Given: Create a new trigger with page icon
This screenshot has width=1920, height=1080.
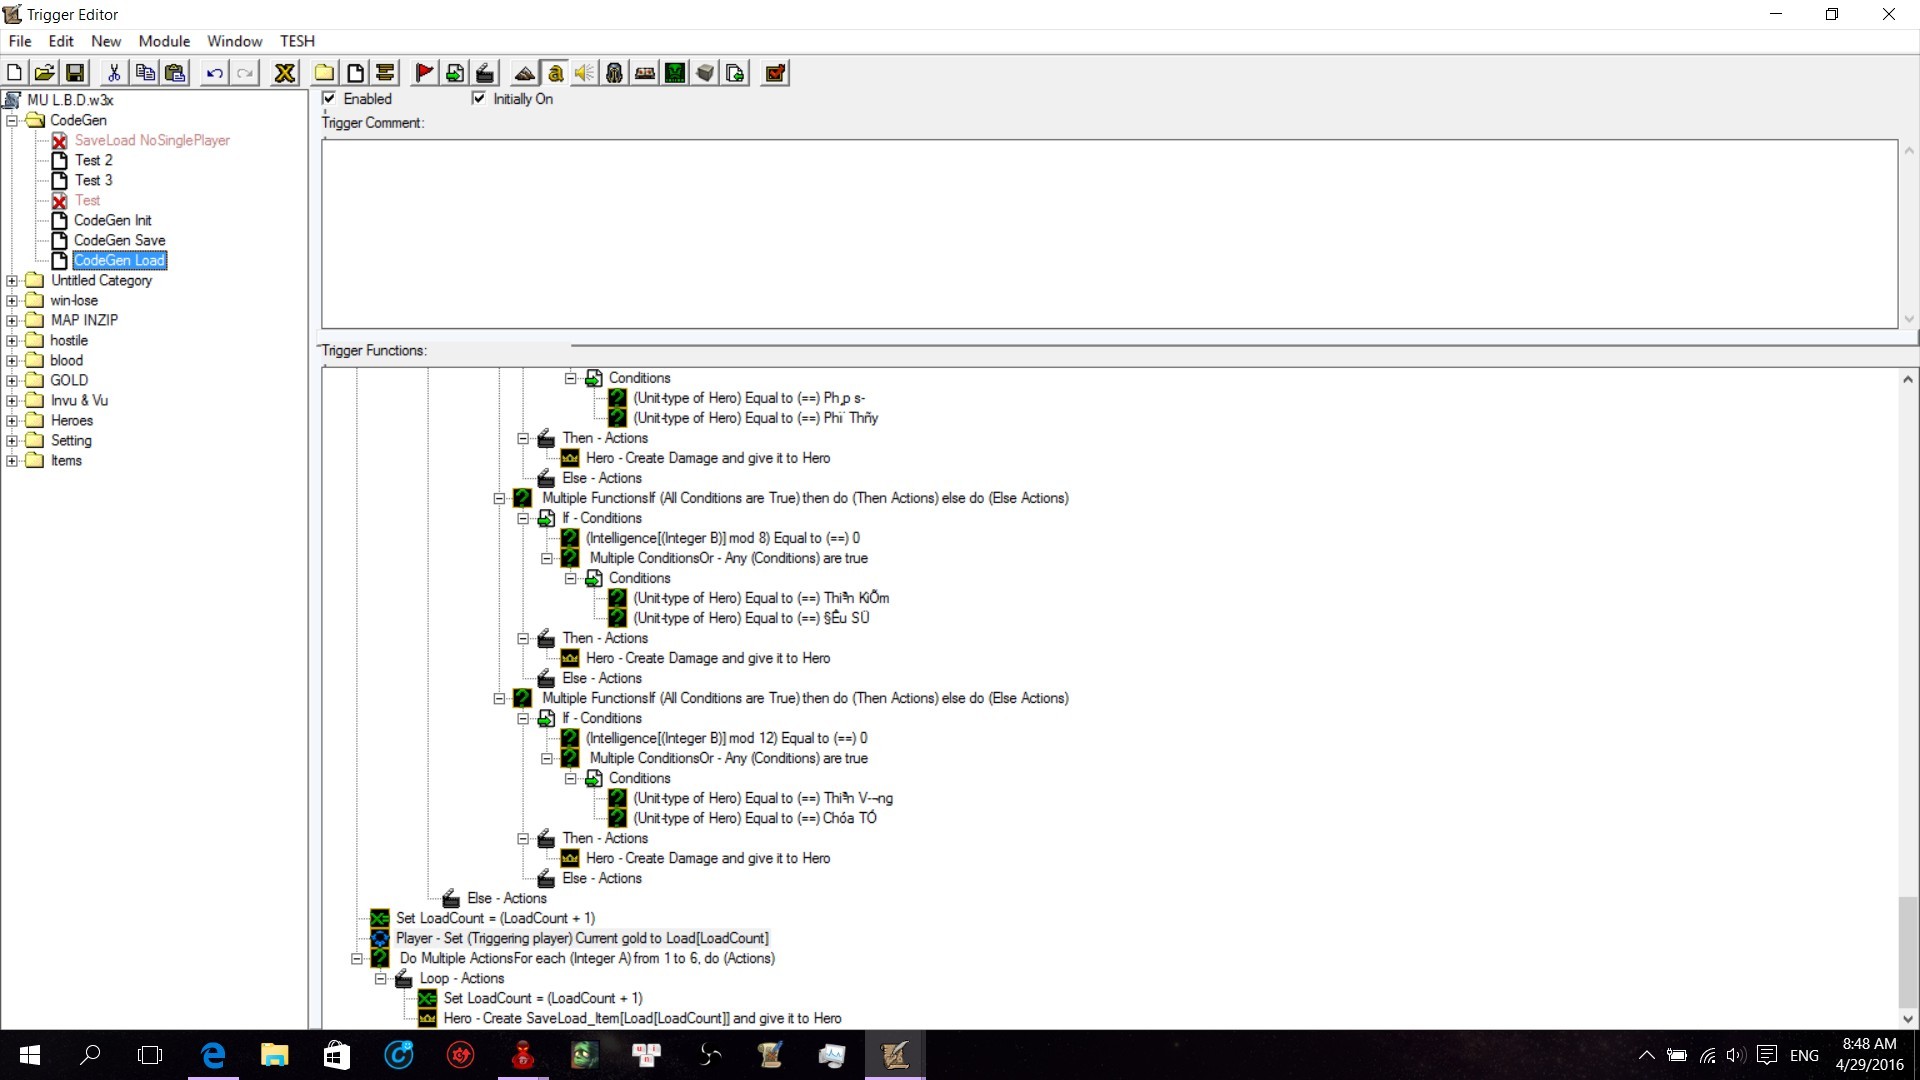Looking at the screenshot, I should coord(355,73).
